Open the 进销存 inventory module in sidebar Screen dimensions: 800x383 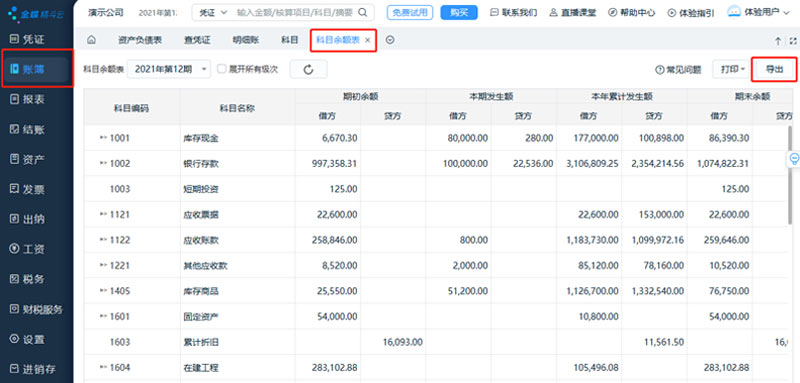click(x=33, y=369)
